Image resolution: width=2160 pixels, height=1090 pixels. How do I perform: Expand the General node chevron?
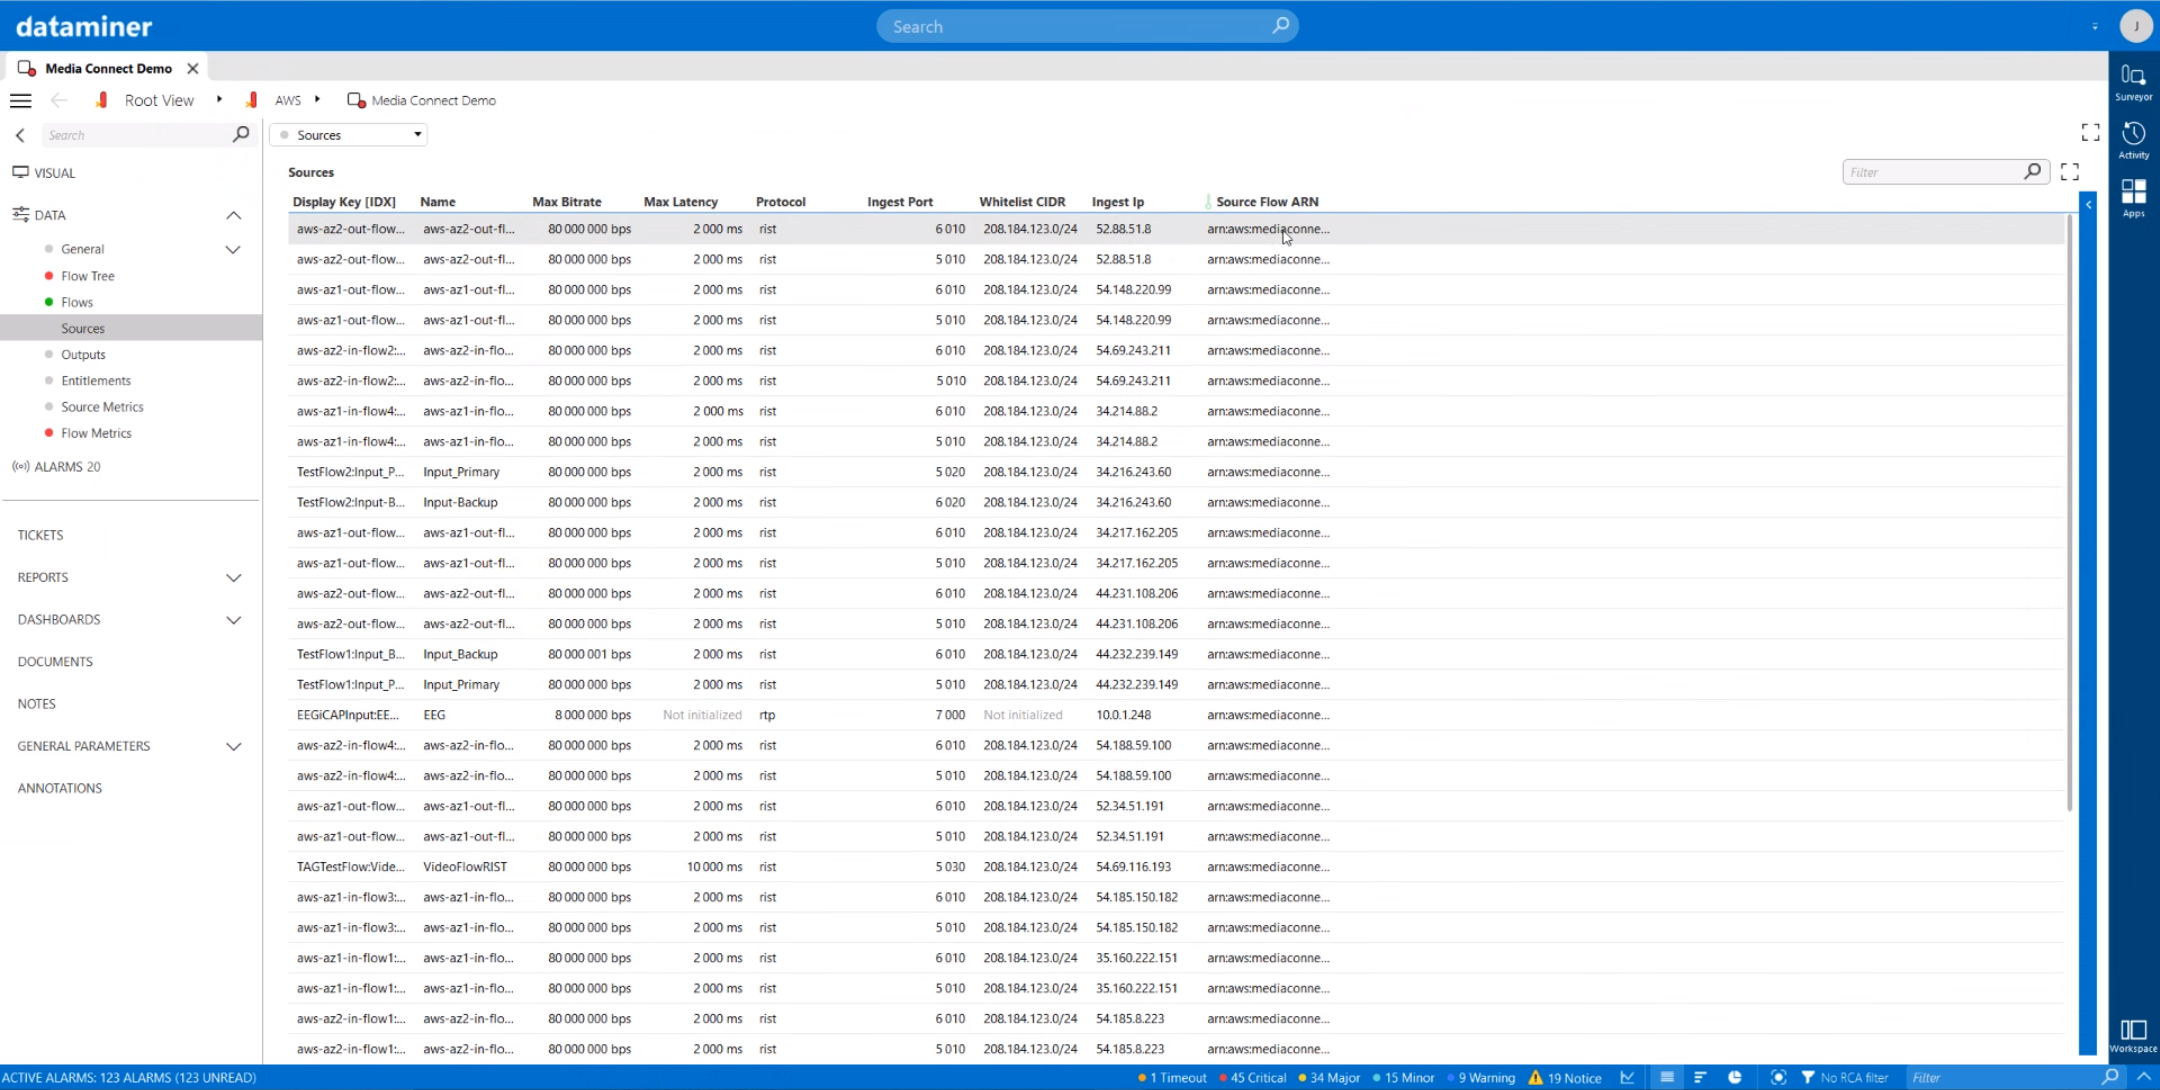[x=233, y=249]
